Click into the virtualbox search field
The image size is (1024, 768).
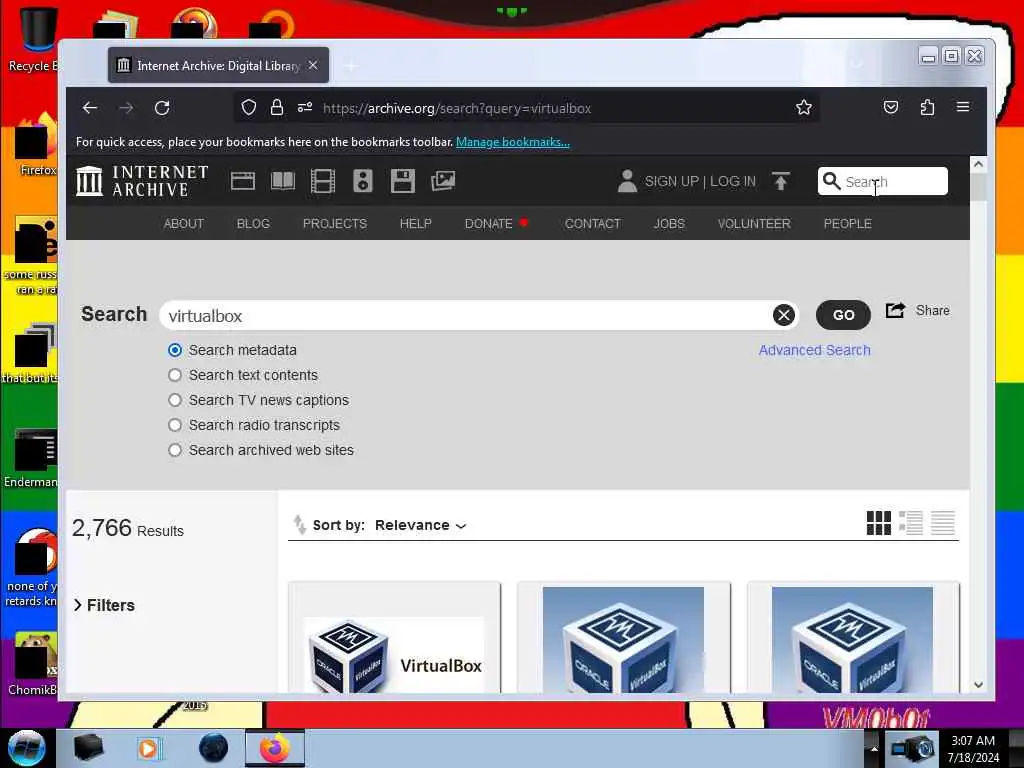465,315
